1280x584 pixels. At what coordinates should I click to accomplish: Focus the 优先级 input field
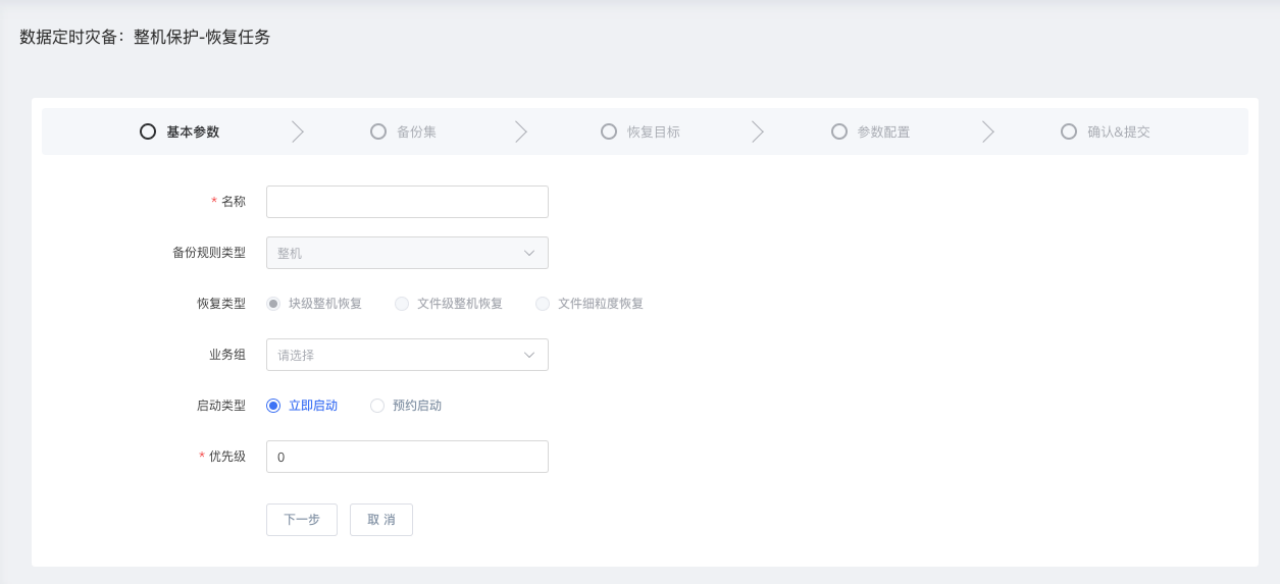(x=407, y=457)
